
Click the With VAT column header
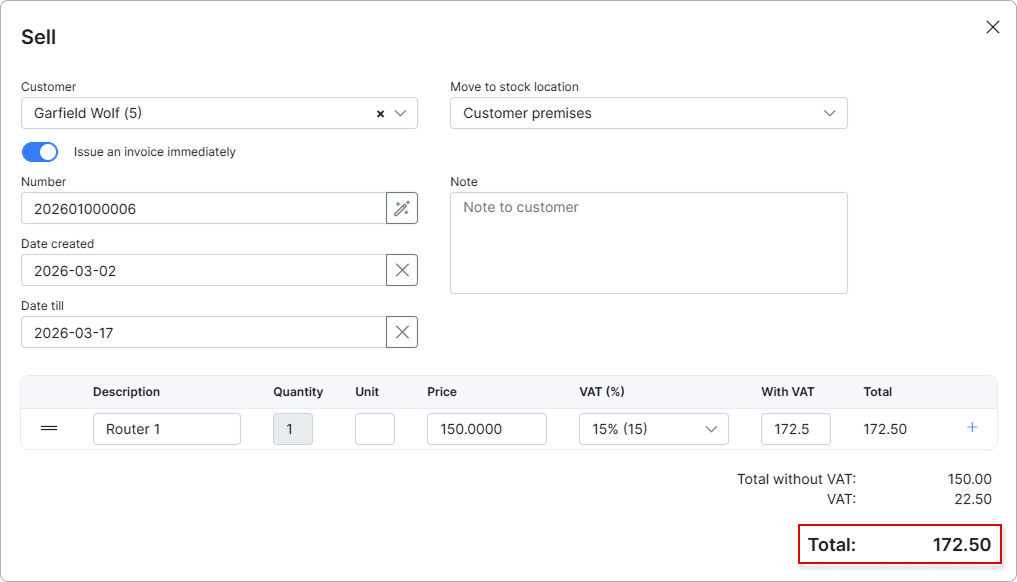(x=787, y=392)
